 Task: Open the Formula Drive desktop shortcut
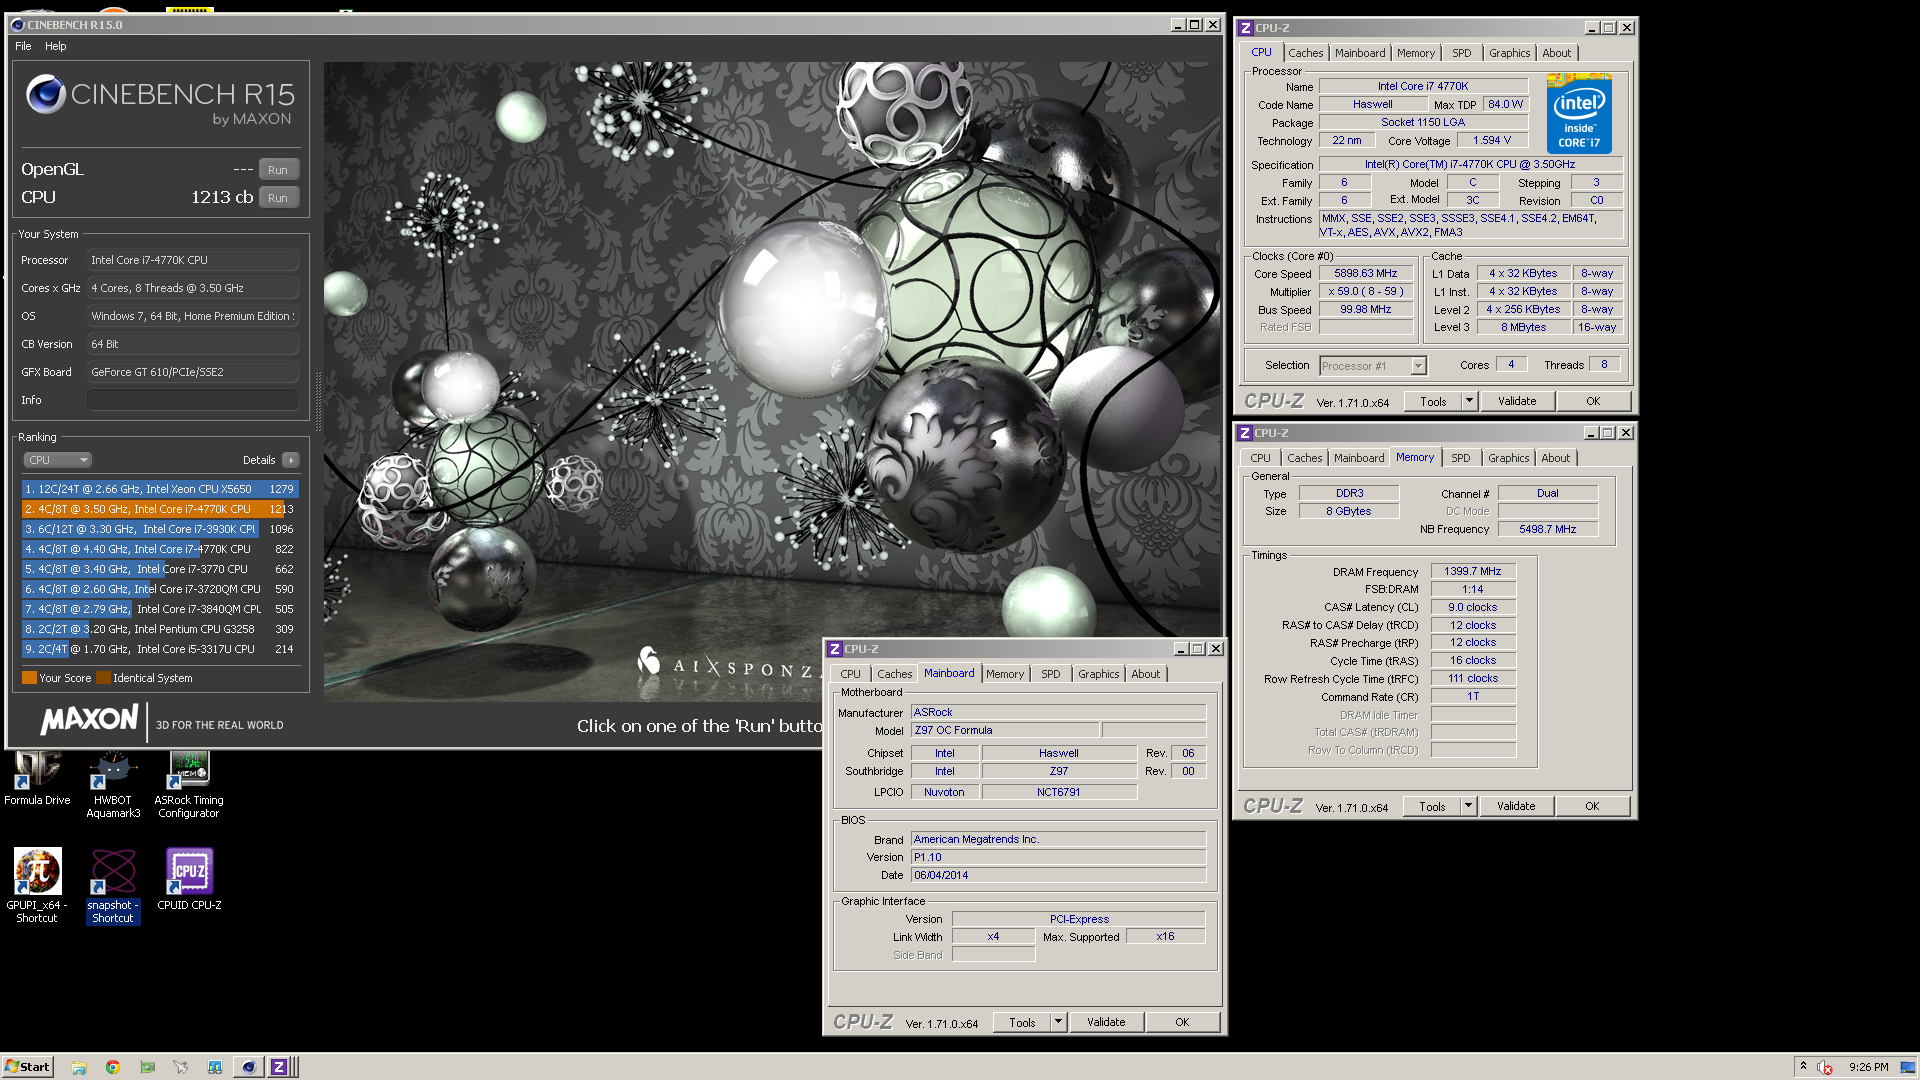37,779
